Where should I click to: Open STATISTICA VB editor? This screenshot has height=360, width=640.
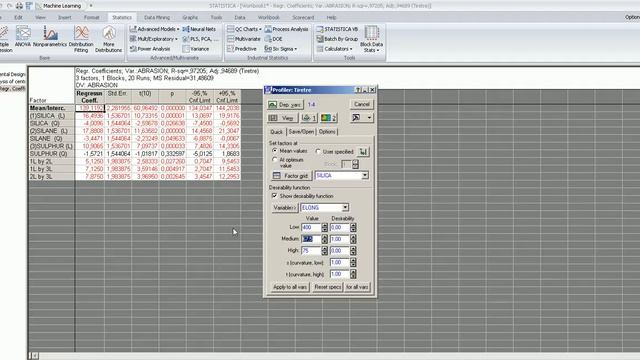pos(337,29)
